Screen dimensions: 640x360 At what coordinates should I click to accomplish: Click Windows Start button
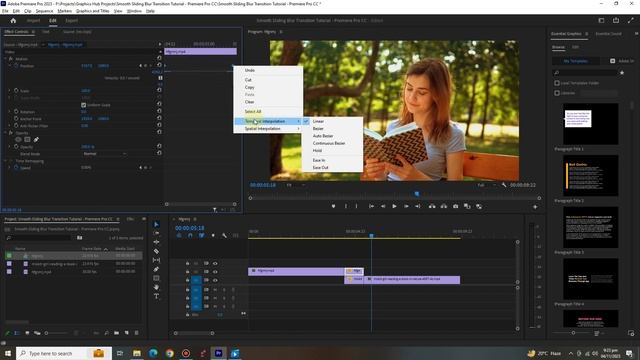(8, 353)
